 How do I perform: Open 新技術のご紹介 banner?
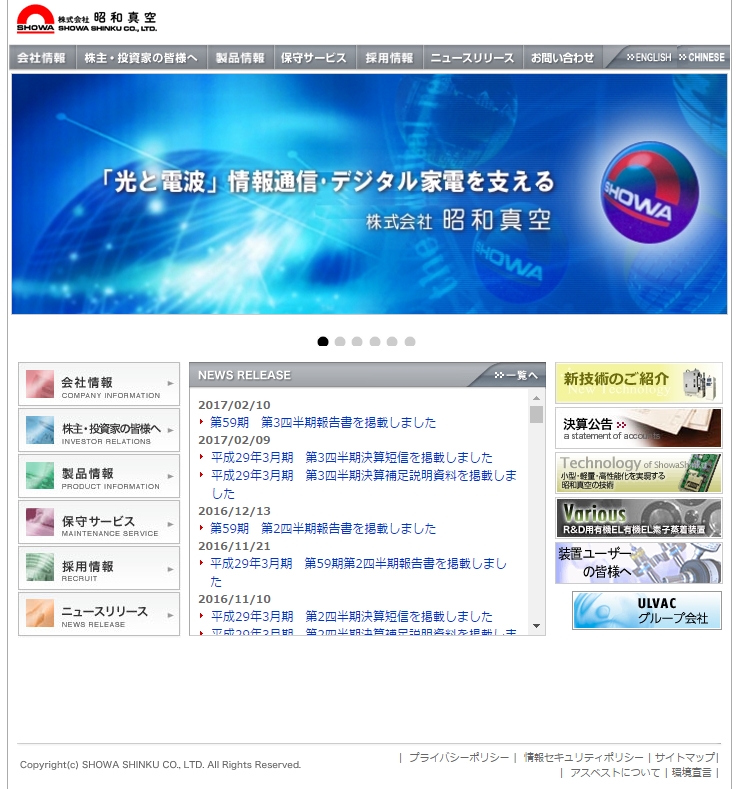(x=638, y=383)
